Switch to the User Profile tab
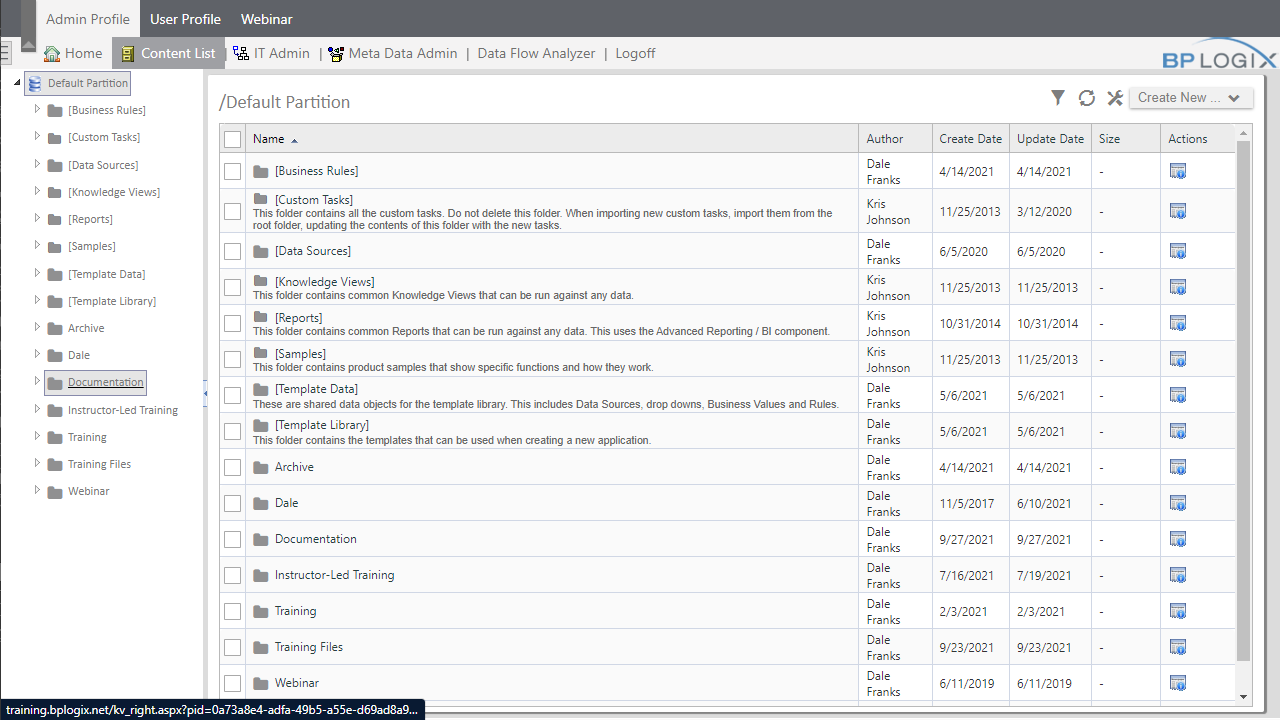Image resolution: width=1280 pixels, height=720 pixels. coord(185,19)
